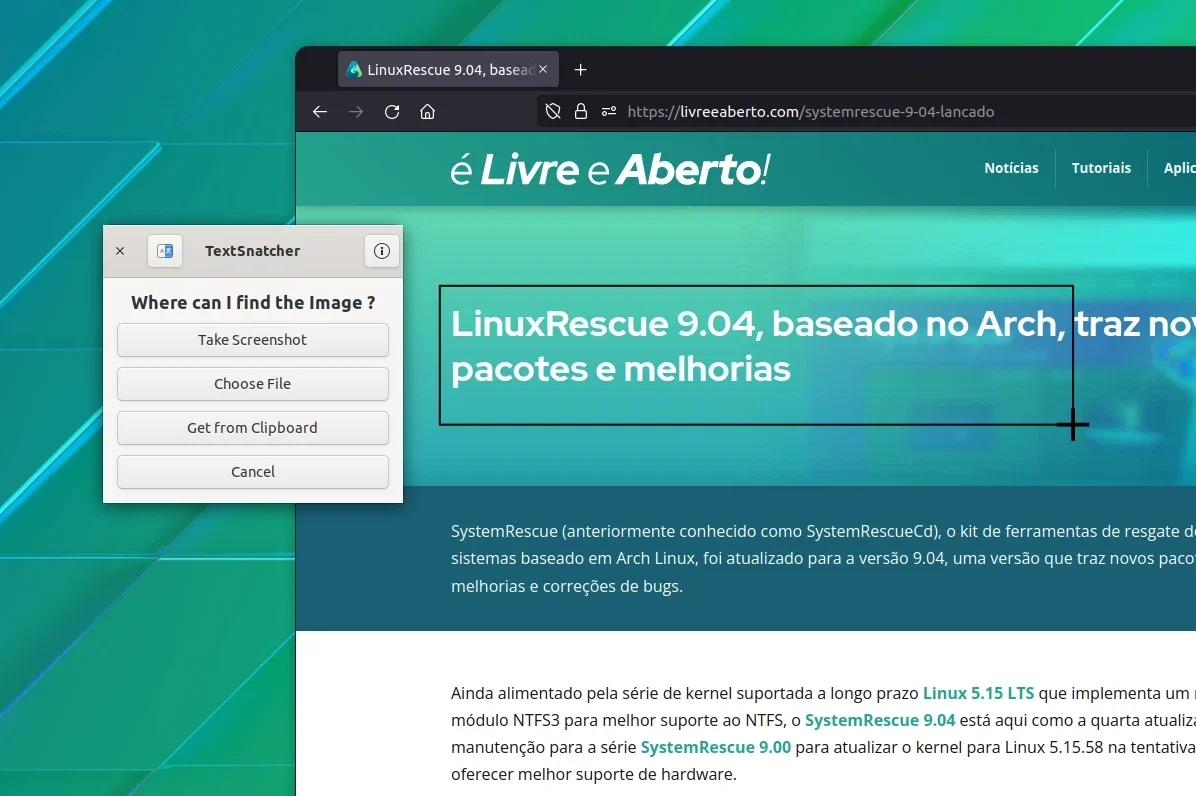The width and height of the screenshot is (1196, 796).
Task: Close the LinuxRescue 9.04 tab
Action: [x=543, y=69]
